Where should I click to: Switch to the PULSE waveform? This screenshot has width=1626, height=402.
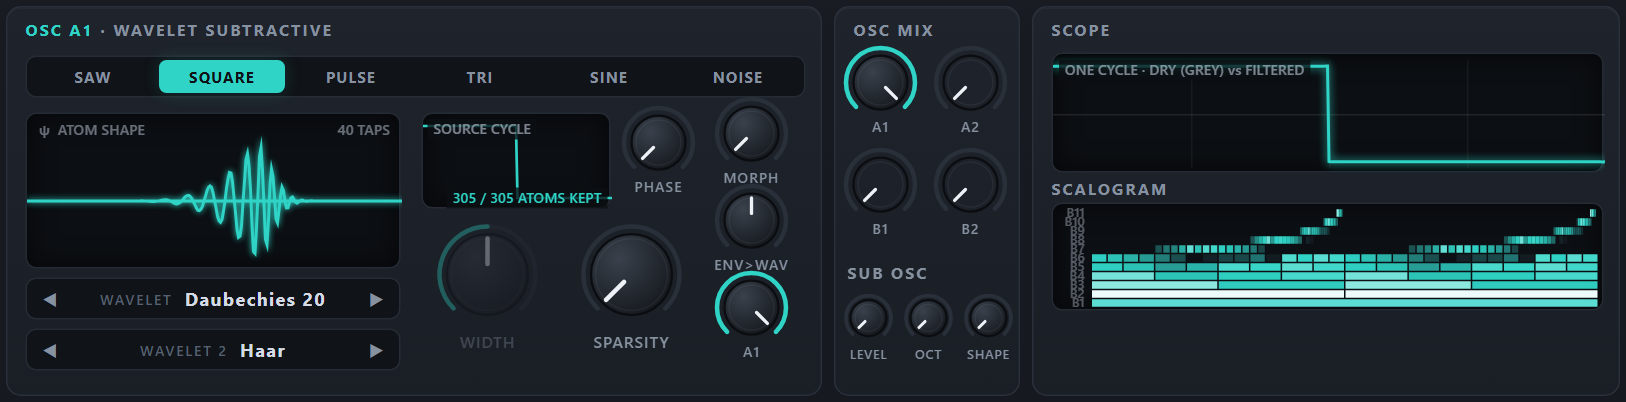(351, 77)
